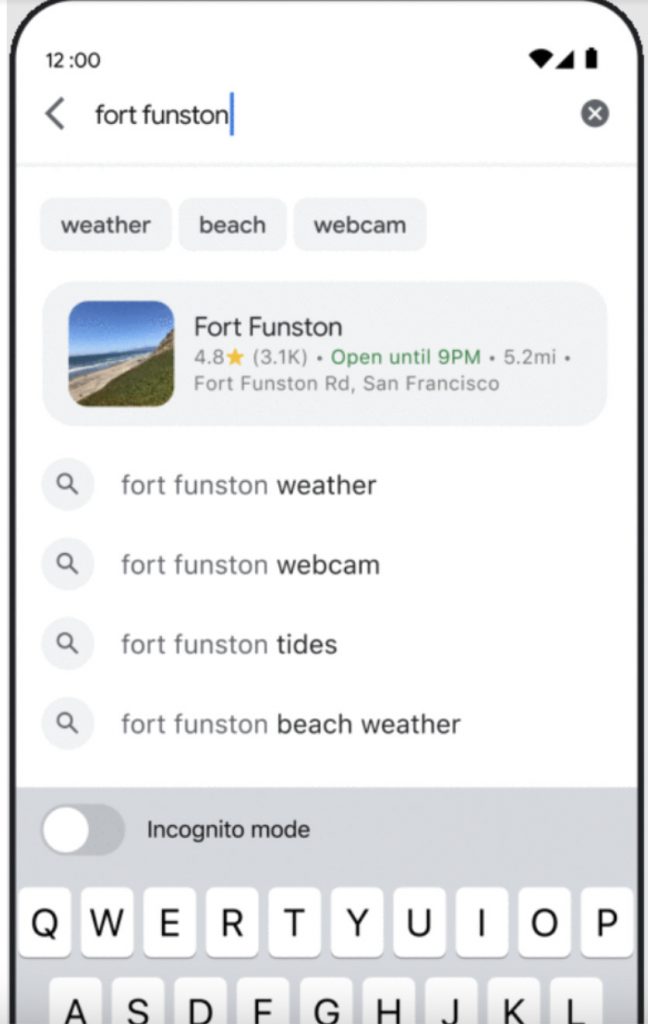Select the weather suggestion chip
Viewport: 648px width, 1024px height.
(x=106, y=225)
